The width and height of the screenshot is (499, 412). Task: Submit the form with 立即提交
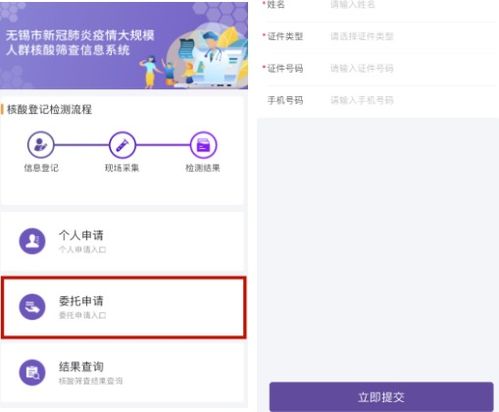(381, 397)
